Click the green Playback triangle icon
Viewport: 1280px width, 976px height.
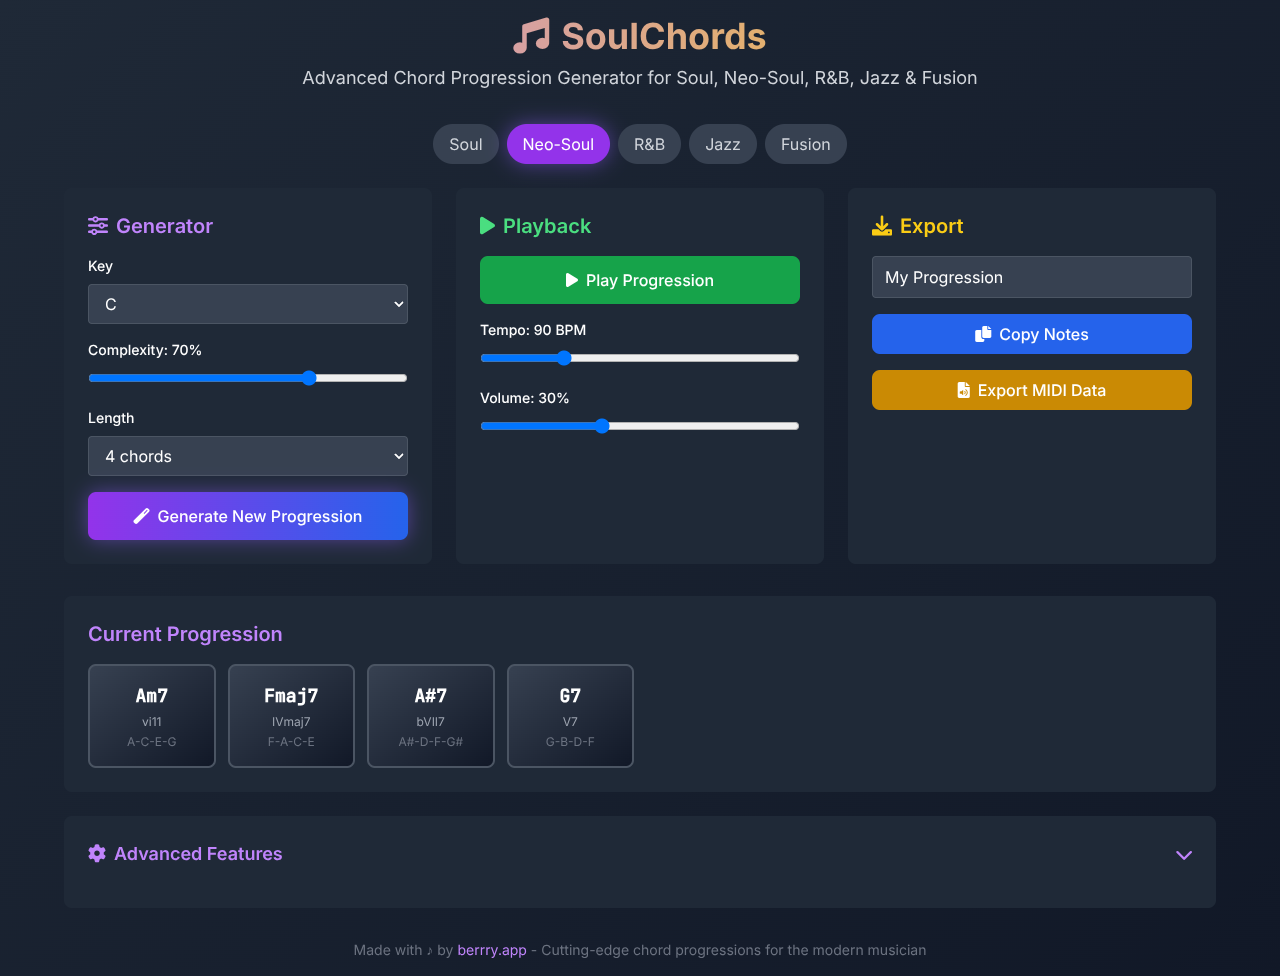[x=488, y=226]
